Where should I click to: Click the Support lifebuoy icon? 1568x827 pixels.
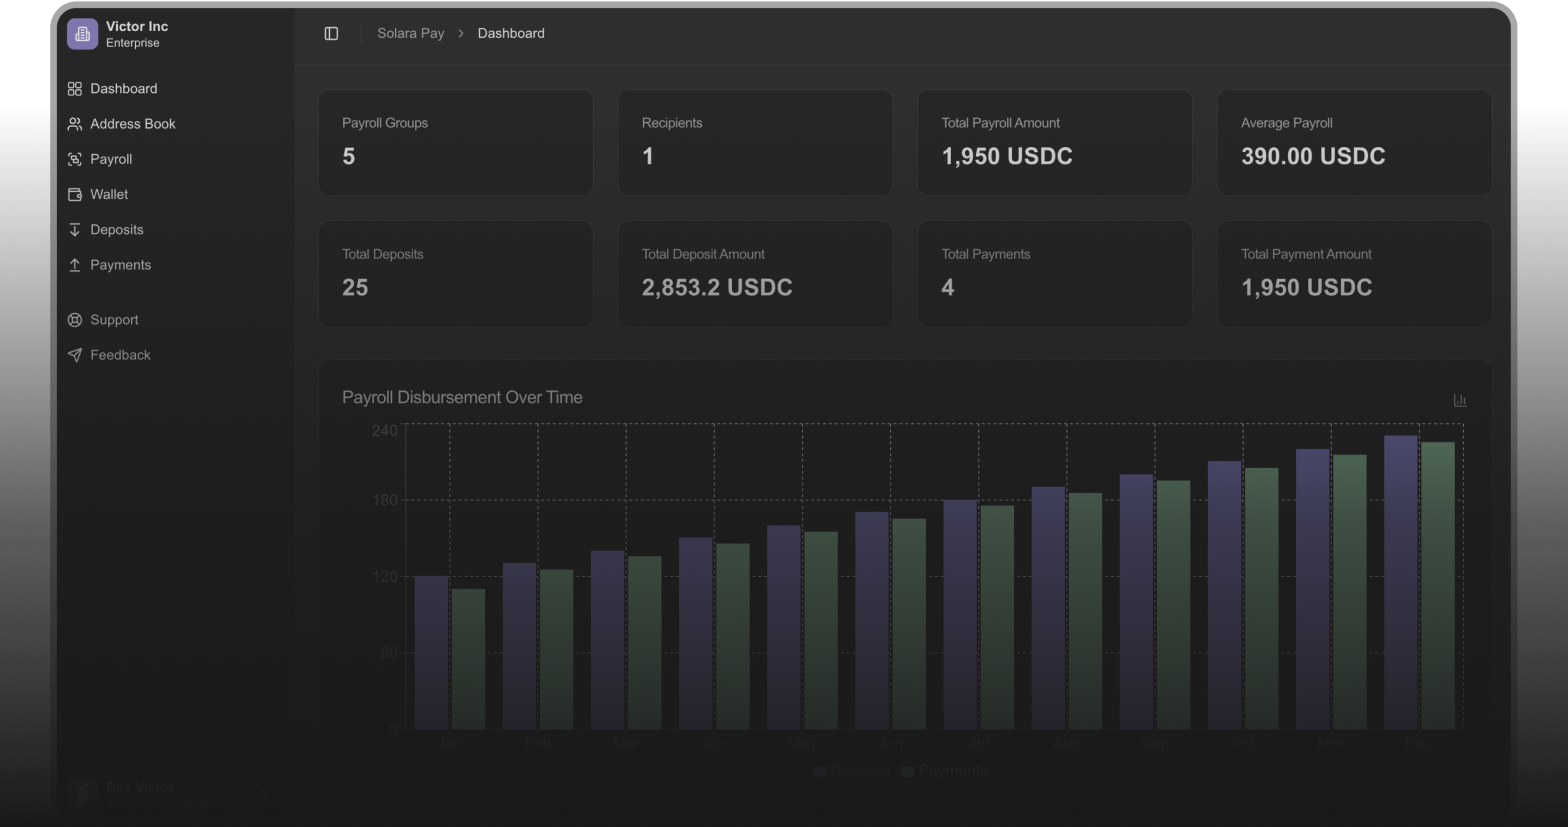coord(75,320)
